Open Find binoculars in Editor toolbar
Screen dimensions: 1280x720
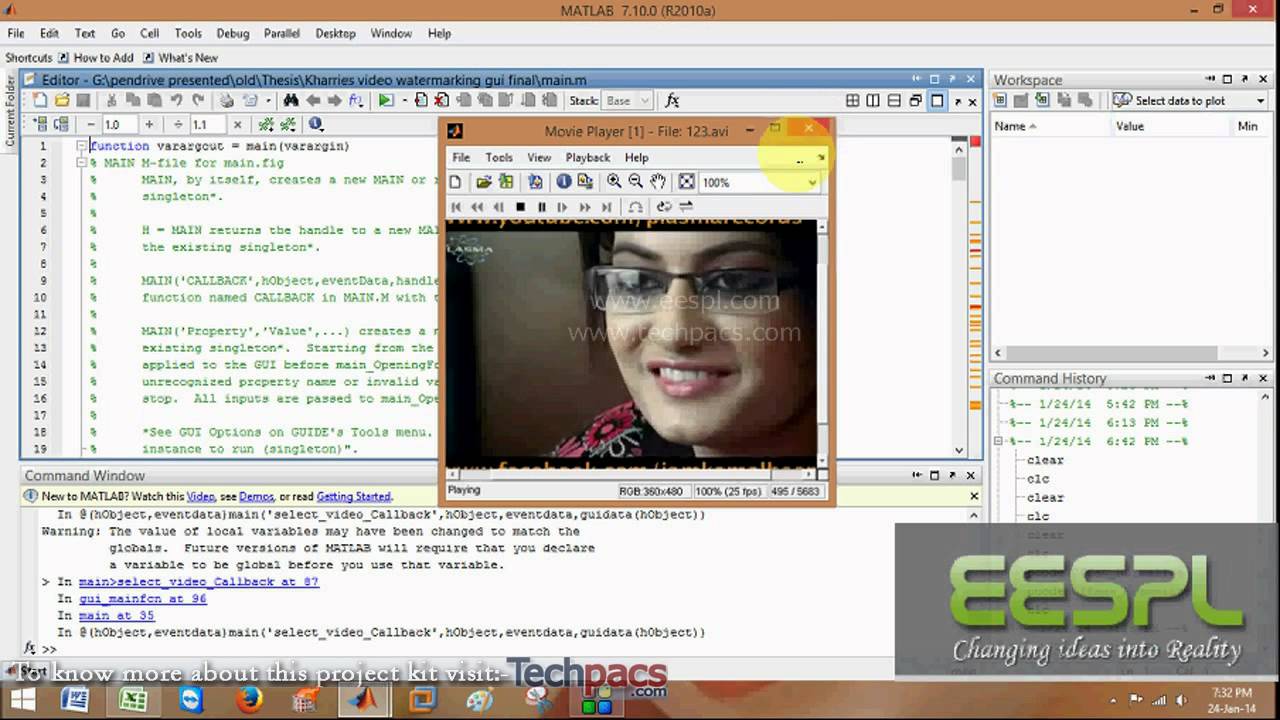coord(291,100)
